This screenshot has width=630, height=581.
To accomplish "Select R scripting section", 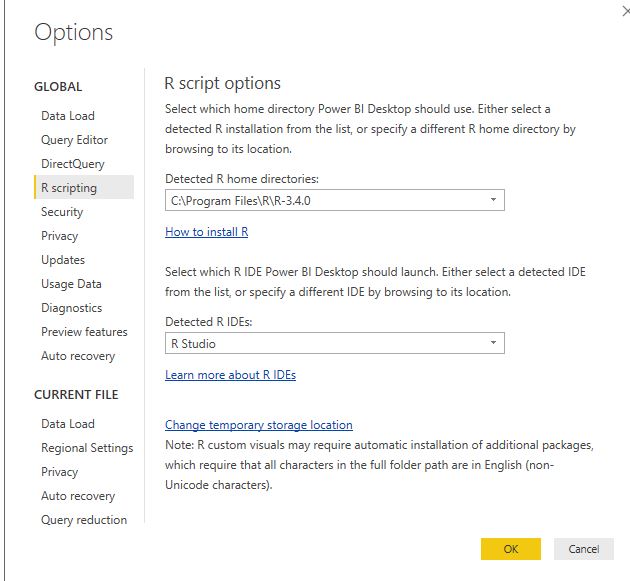I will coord(84,187).
